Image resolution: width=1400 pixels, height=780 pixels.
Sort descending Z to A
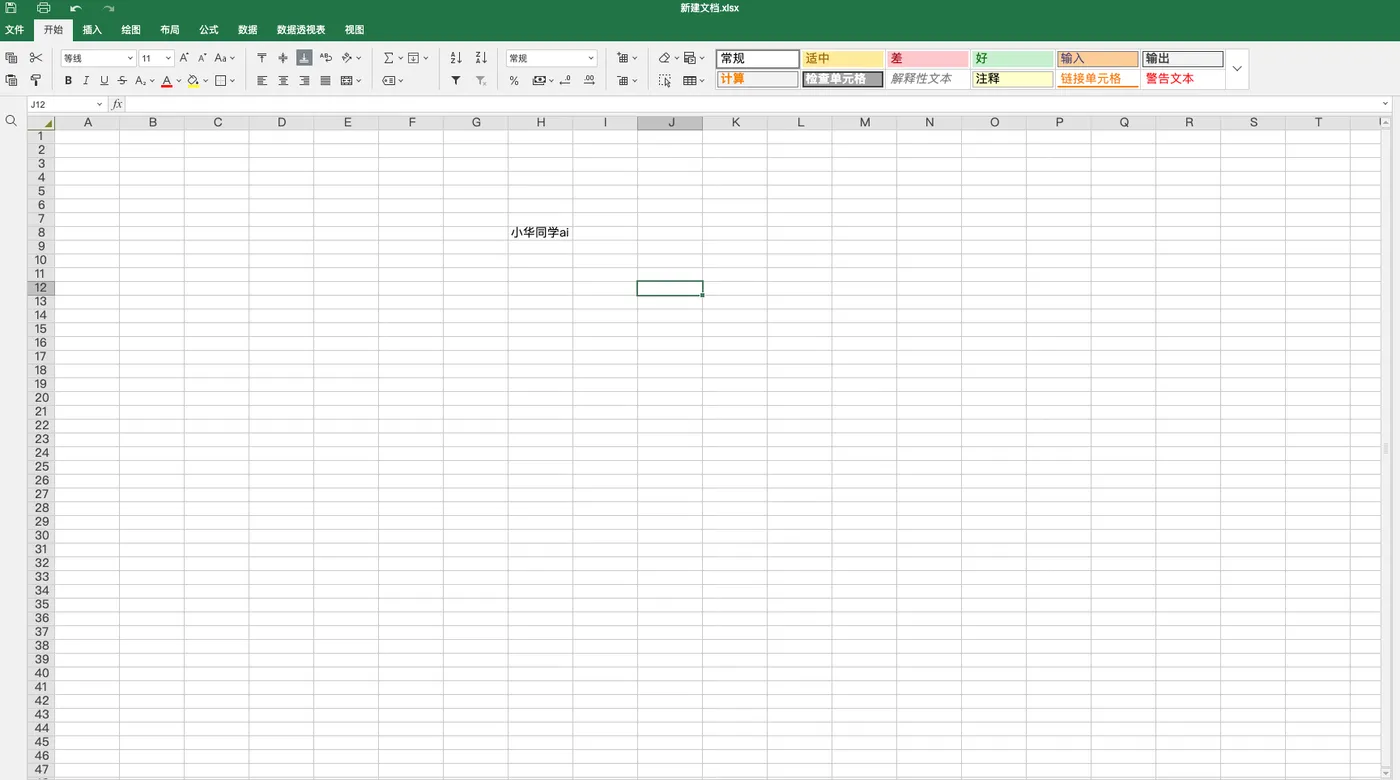tap(481, 58)
